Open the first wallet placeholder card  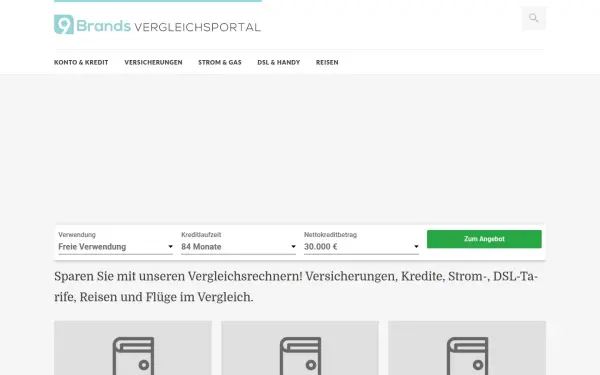pos(133,348)
